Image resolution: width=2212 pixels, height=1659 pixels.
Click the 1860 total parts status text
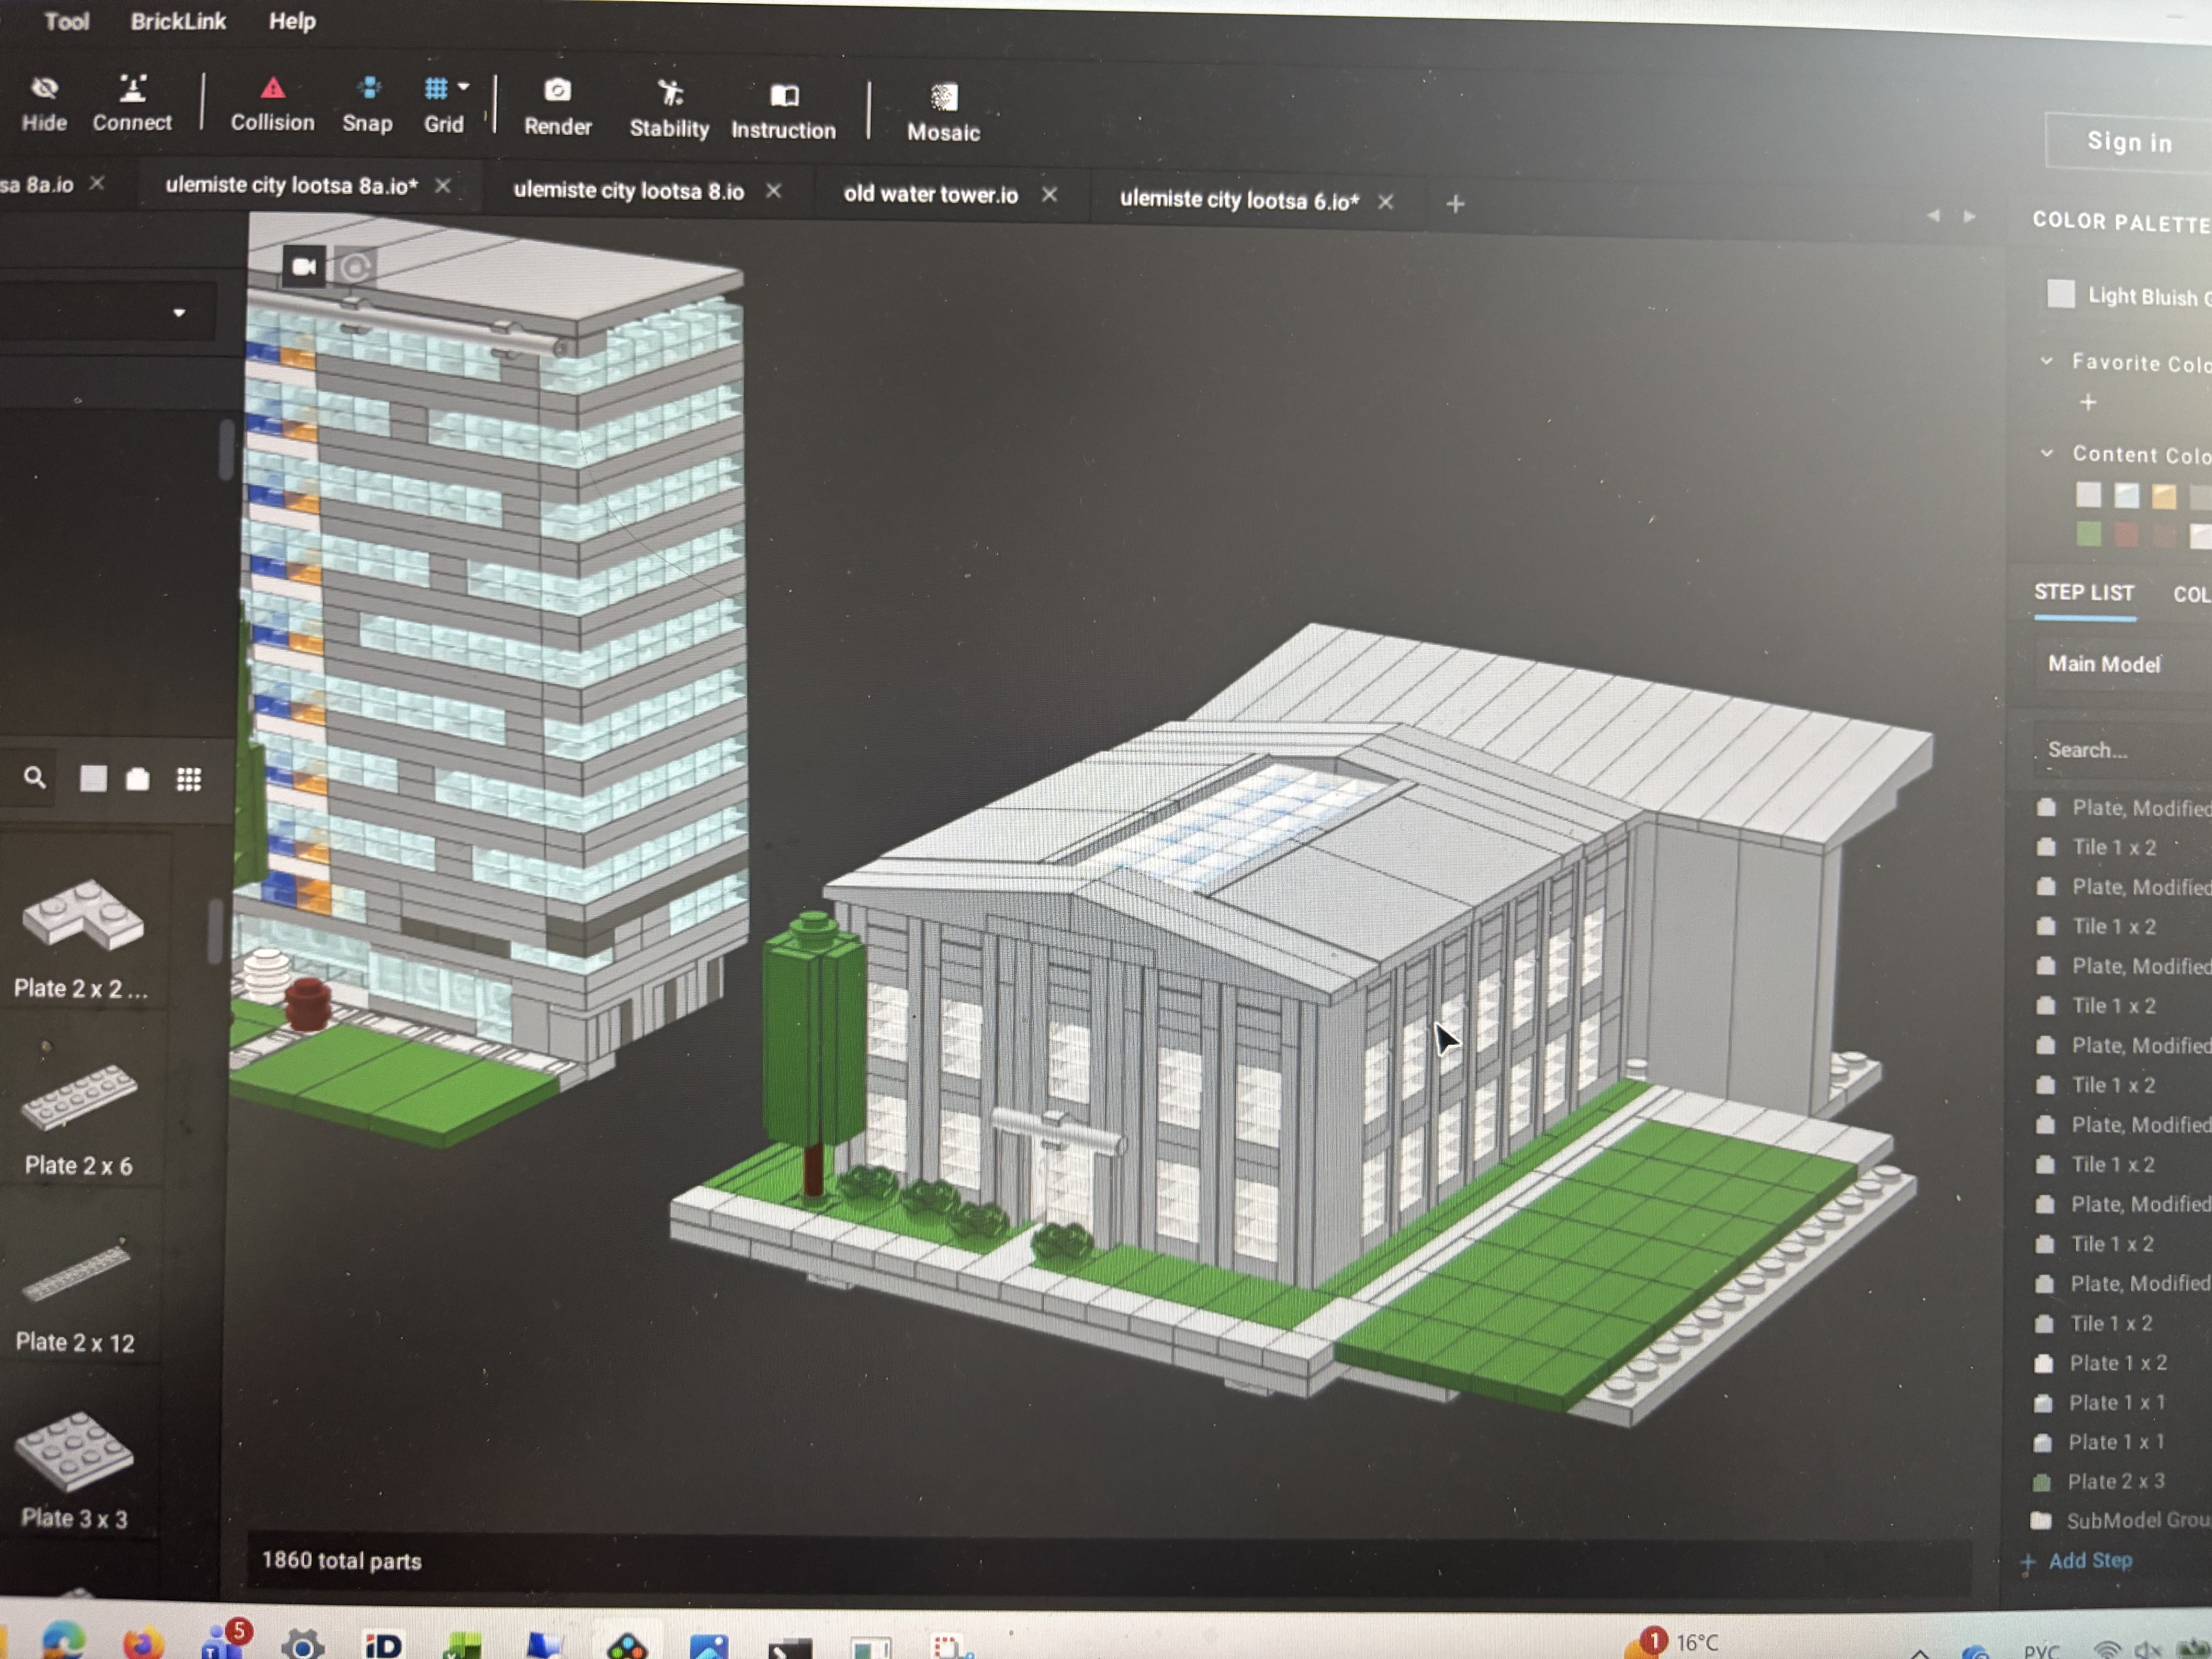341,1561
